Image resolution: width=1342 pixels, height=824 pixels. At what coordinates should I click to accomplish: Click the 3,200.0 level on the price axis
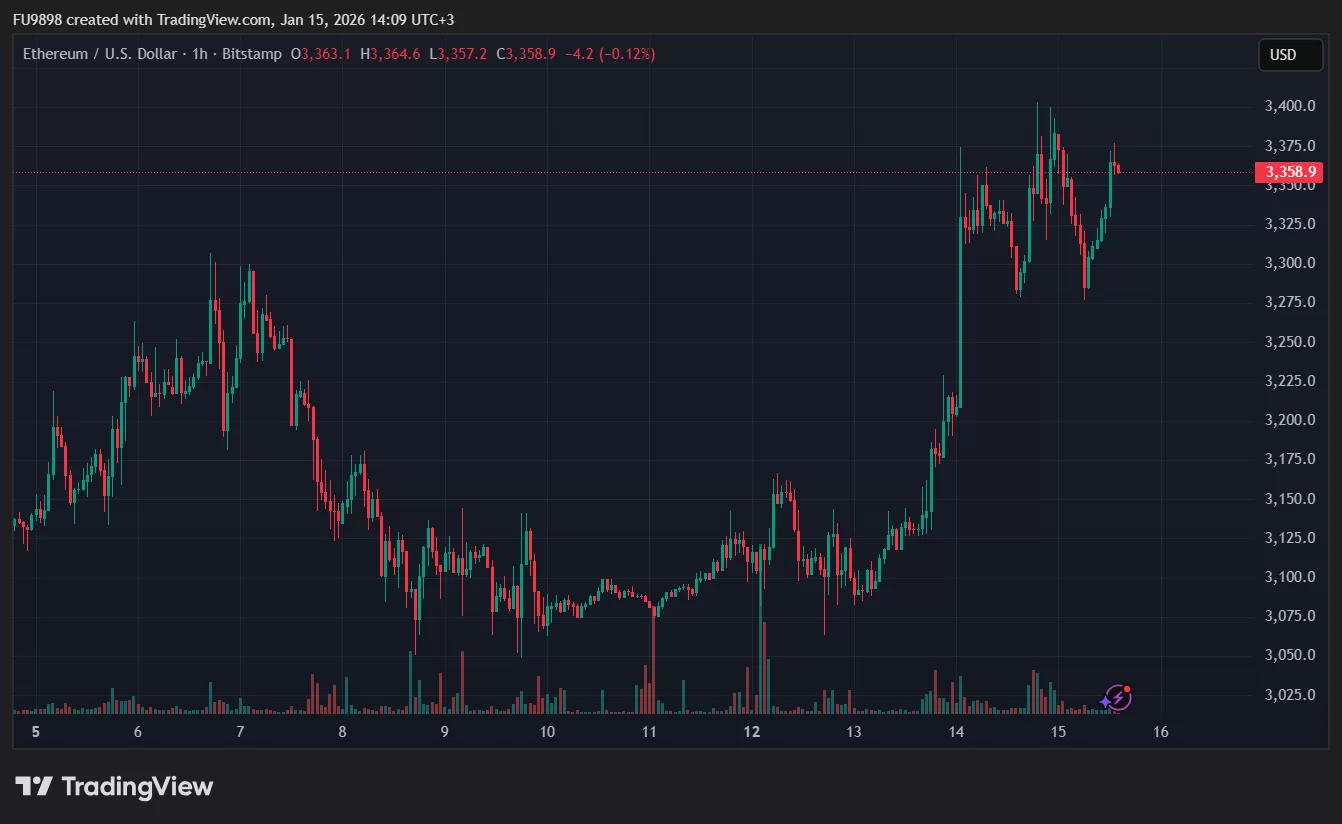tap(1289, 420)
